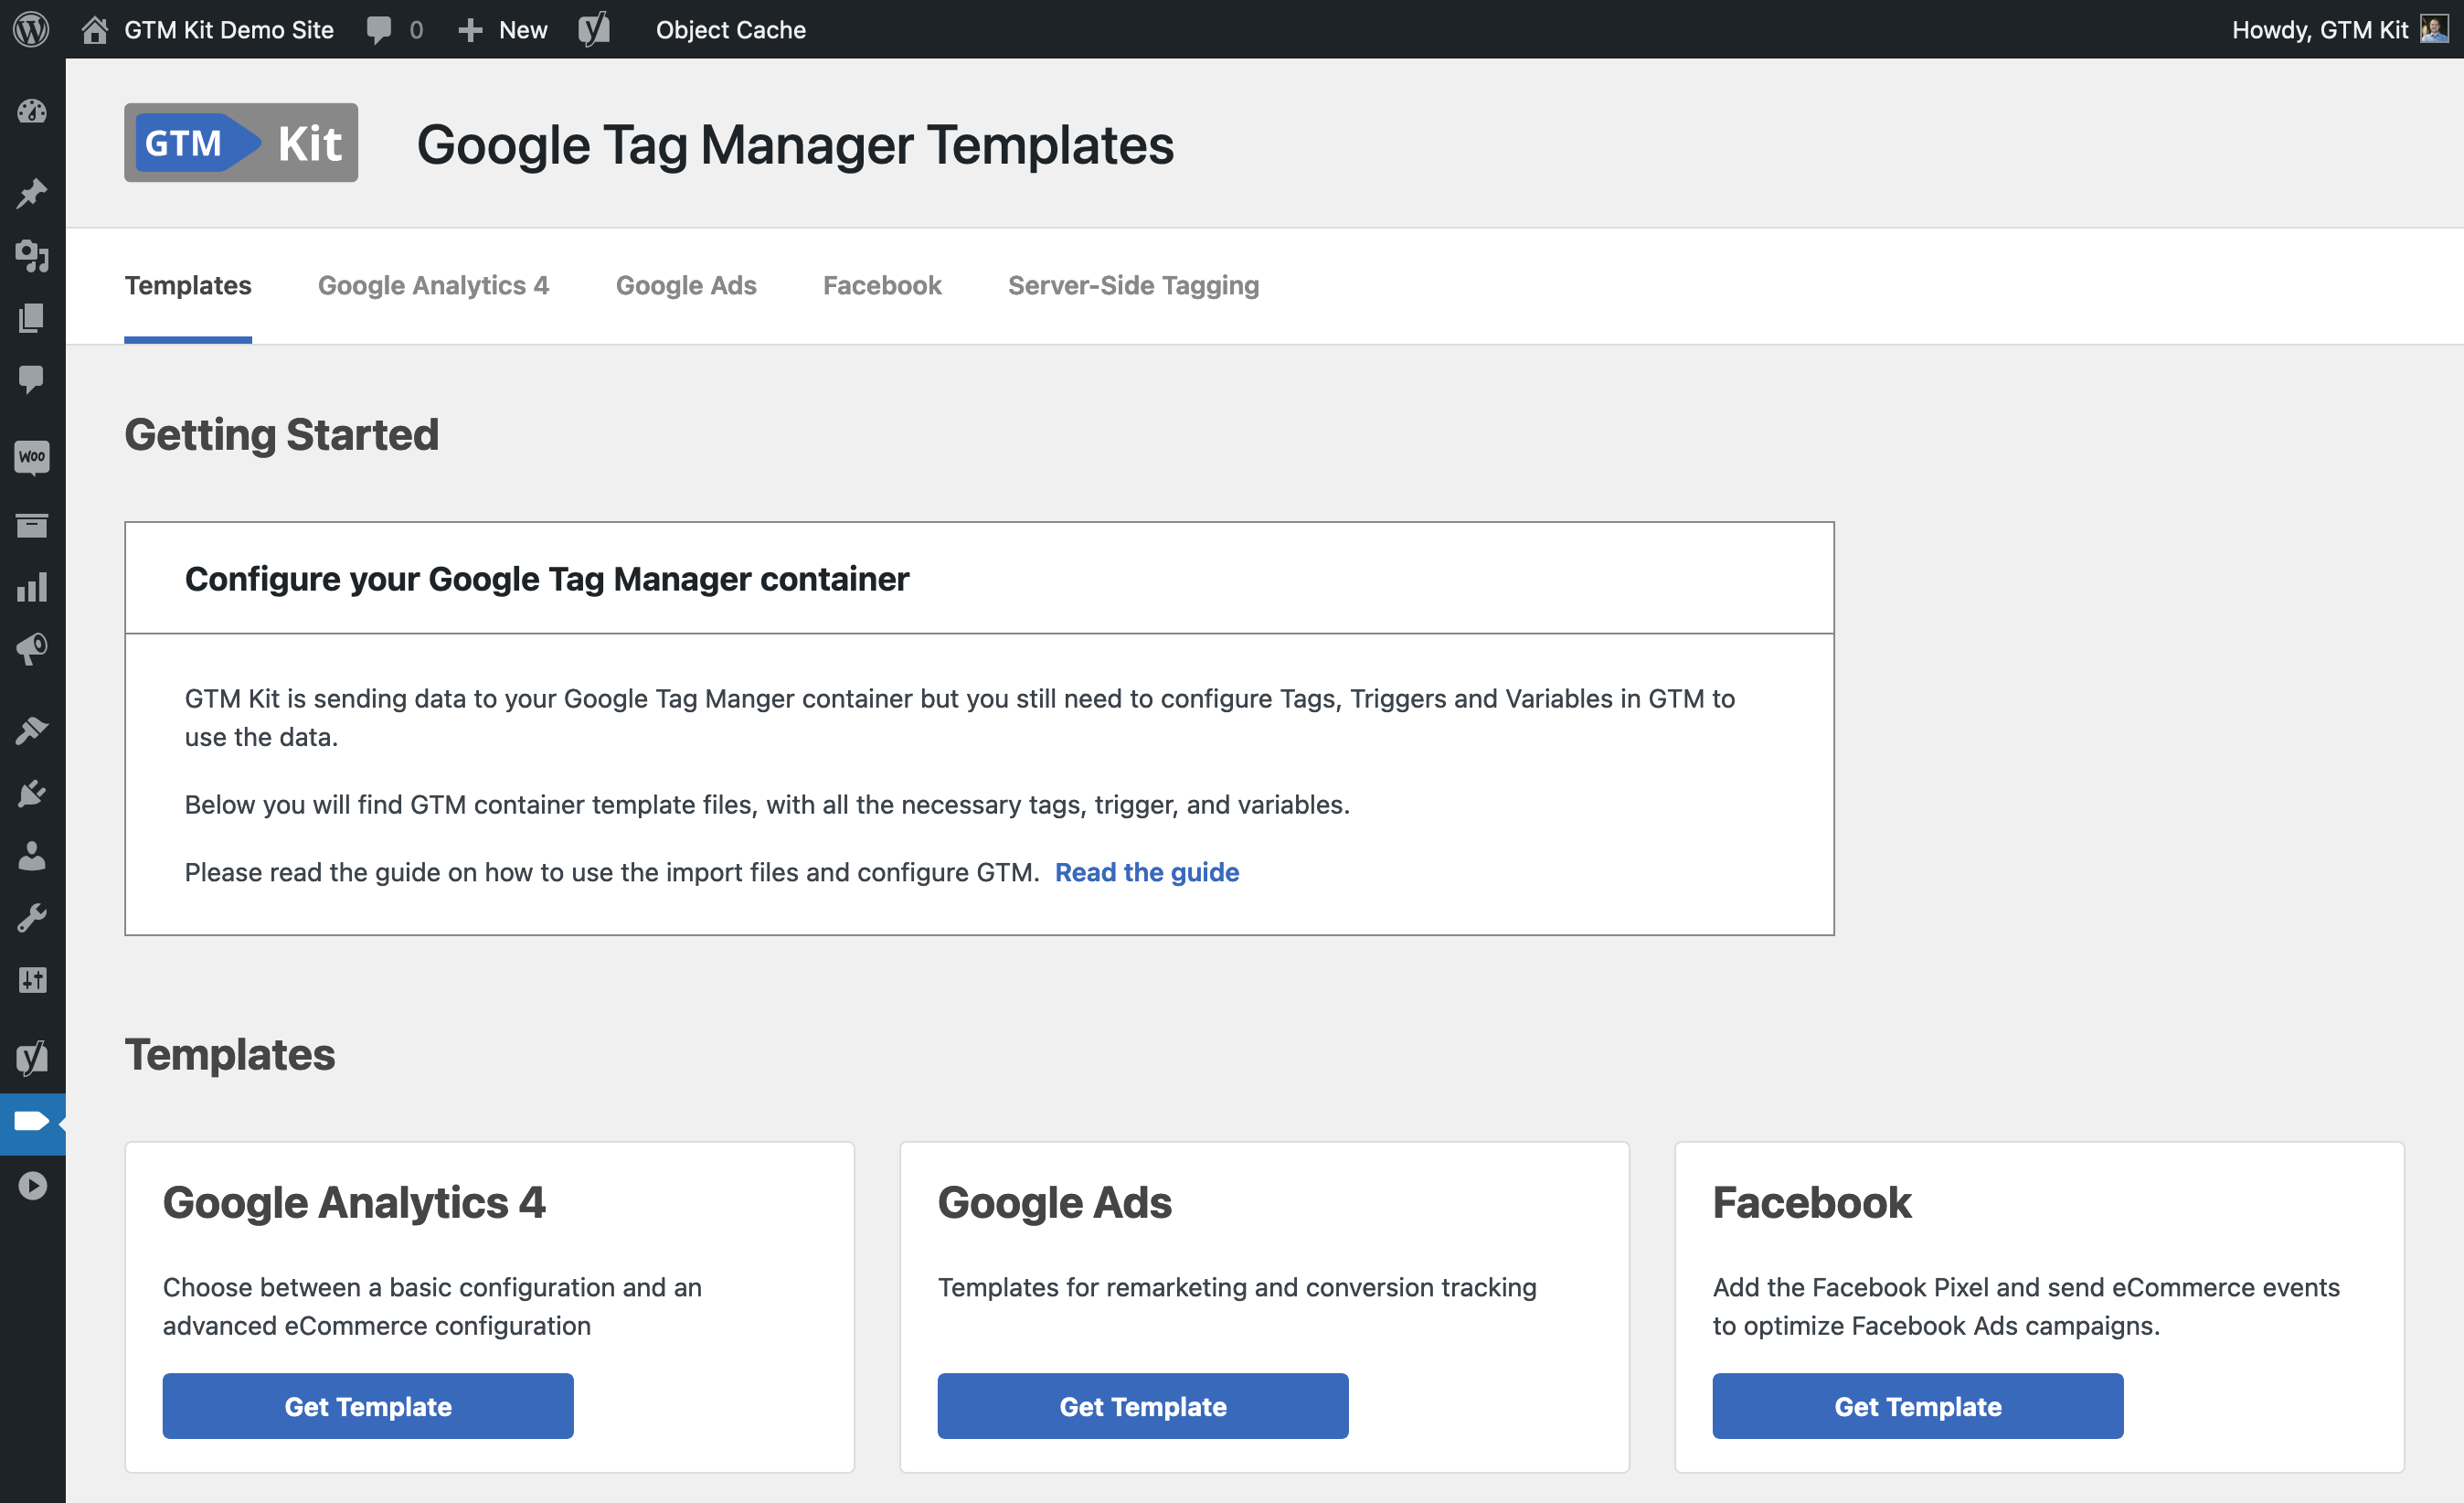Screen dimensions: 2464x1503
Task: Open the Users sidebar icon
Action: click(32, 856)
